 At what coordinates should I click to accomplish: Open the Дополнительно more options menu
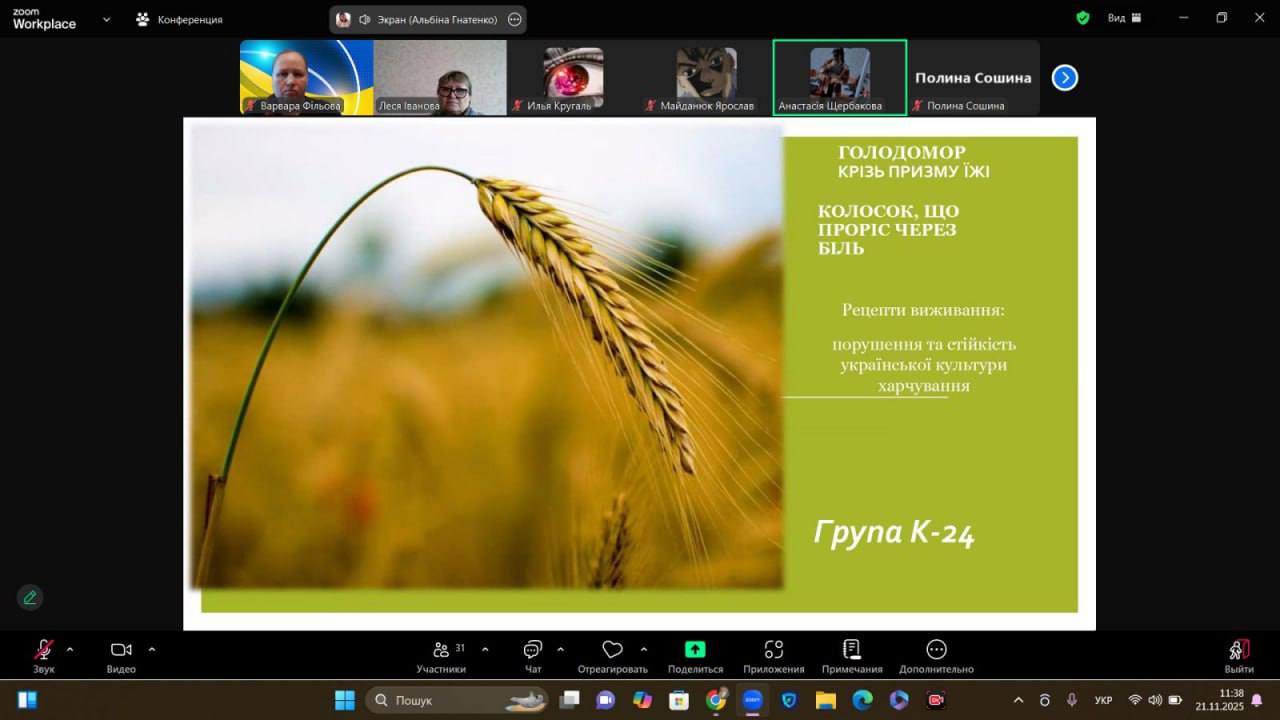click(x=936, y=655)
